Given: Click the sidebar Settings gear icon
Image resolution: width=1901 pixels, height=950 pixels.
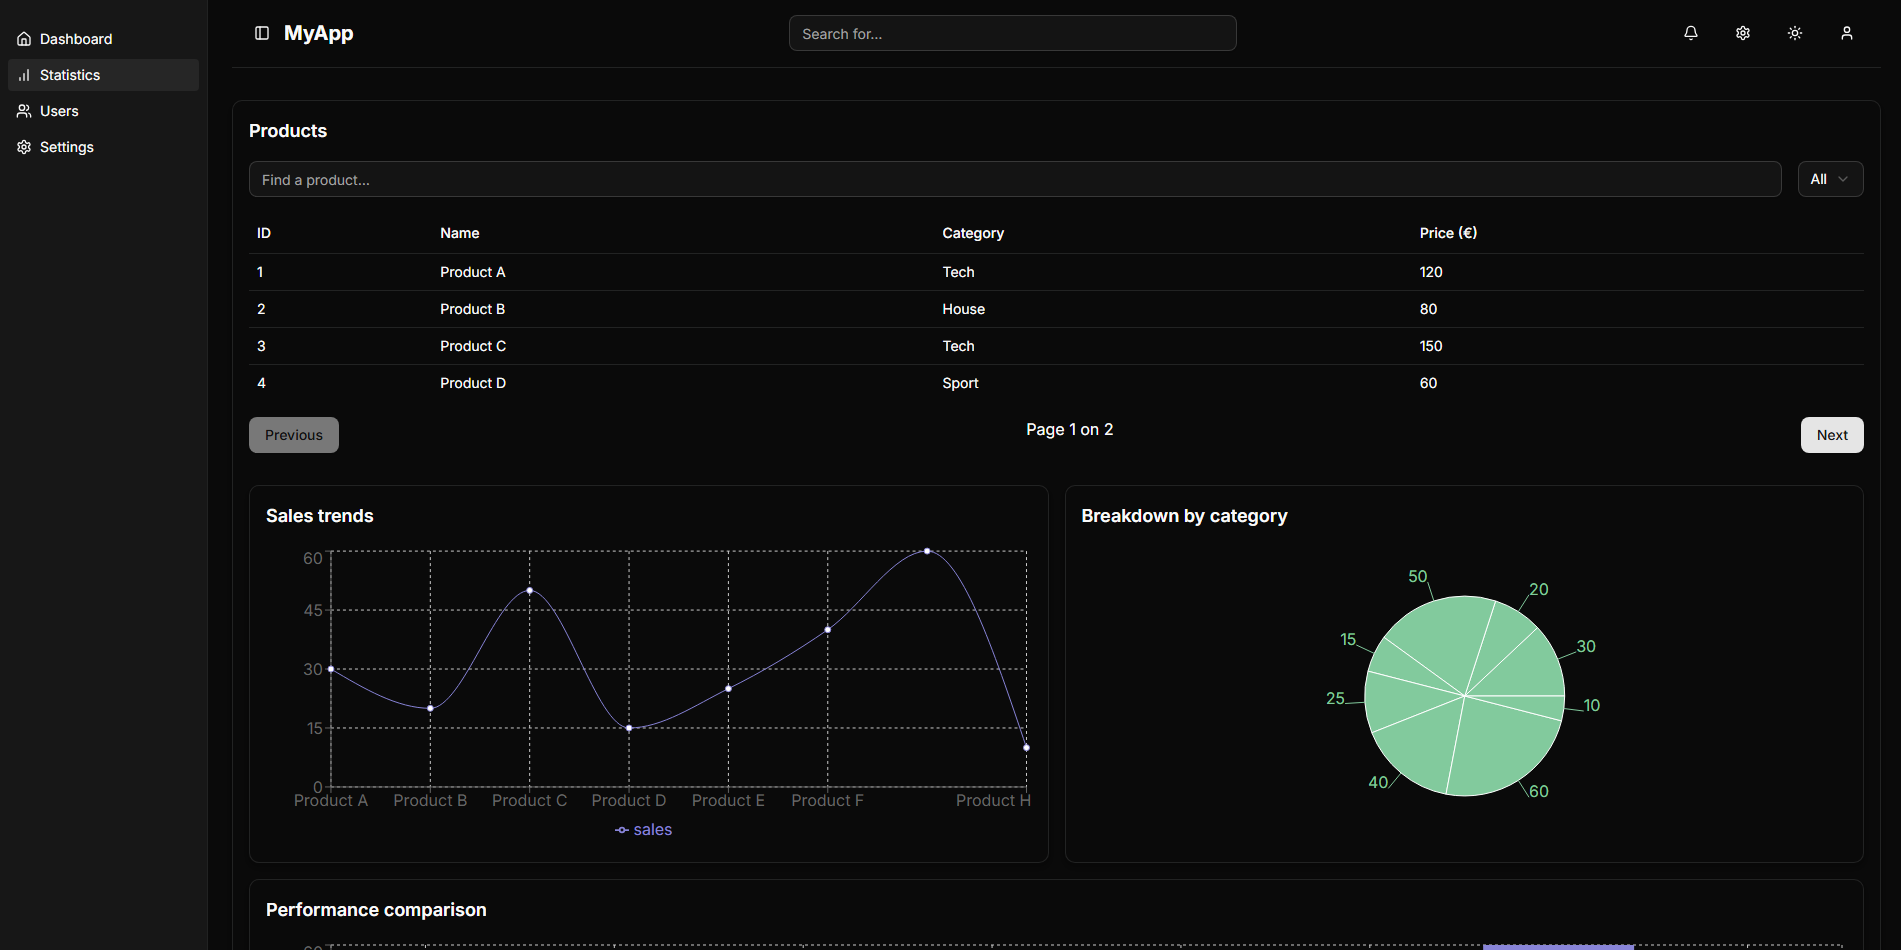Looking at the screenshot, I should click(x=24, y=147).
